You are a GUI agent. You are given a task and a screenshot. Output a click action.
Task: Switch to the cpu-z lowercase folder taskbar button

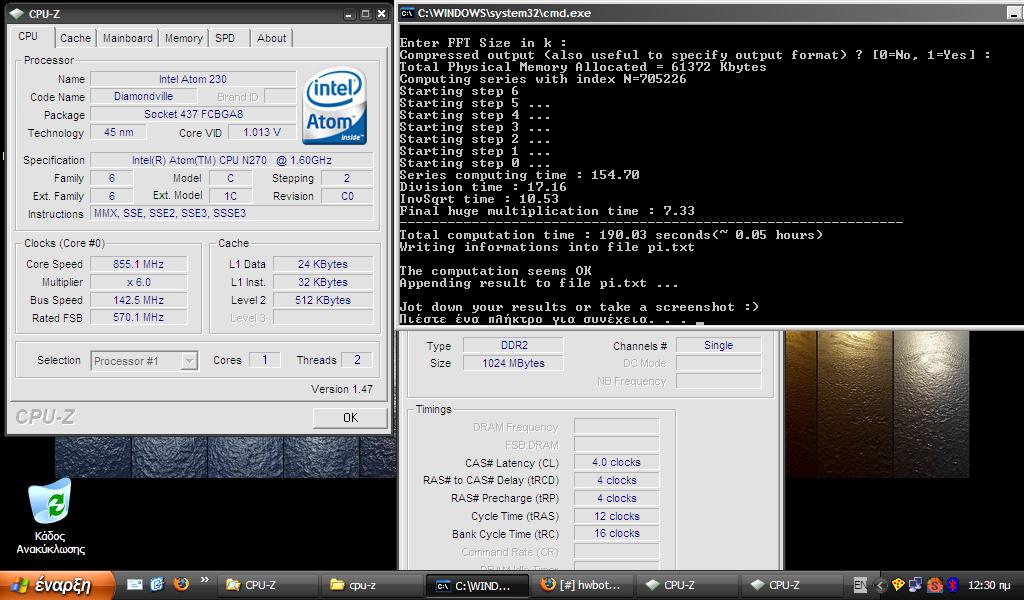[x=370, y=585]
